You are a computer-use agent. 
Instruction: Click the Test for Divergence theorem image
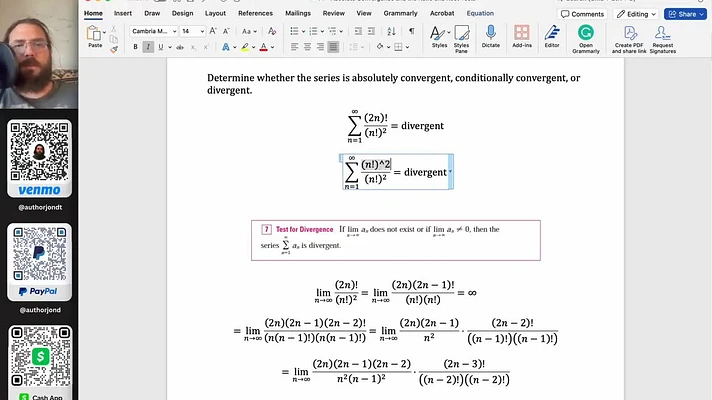(396, 240)
